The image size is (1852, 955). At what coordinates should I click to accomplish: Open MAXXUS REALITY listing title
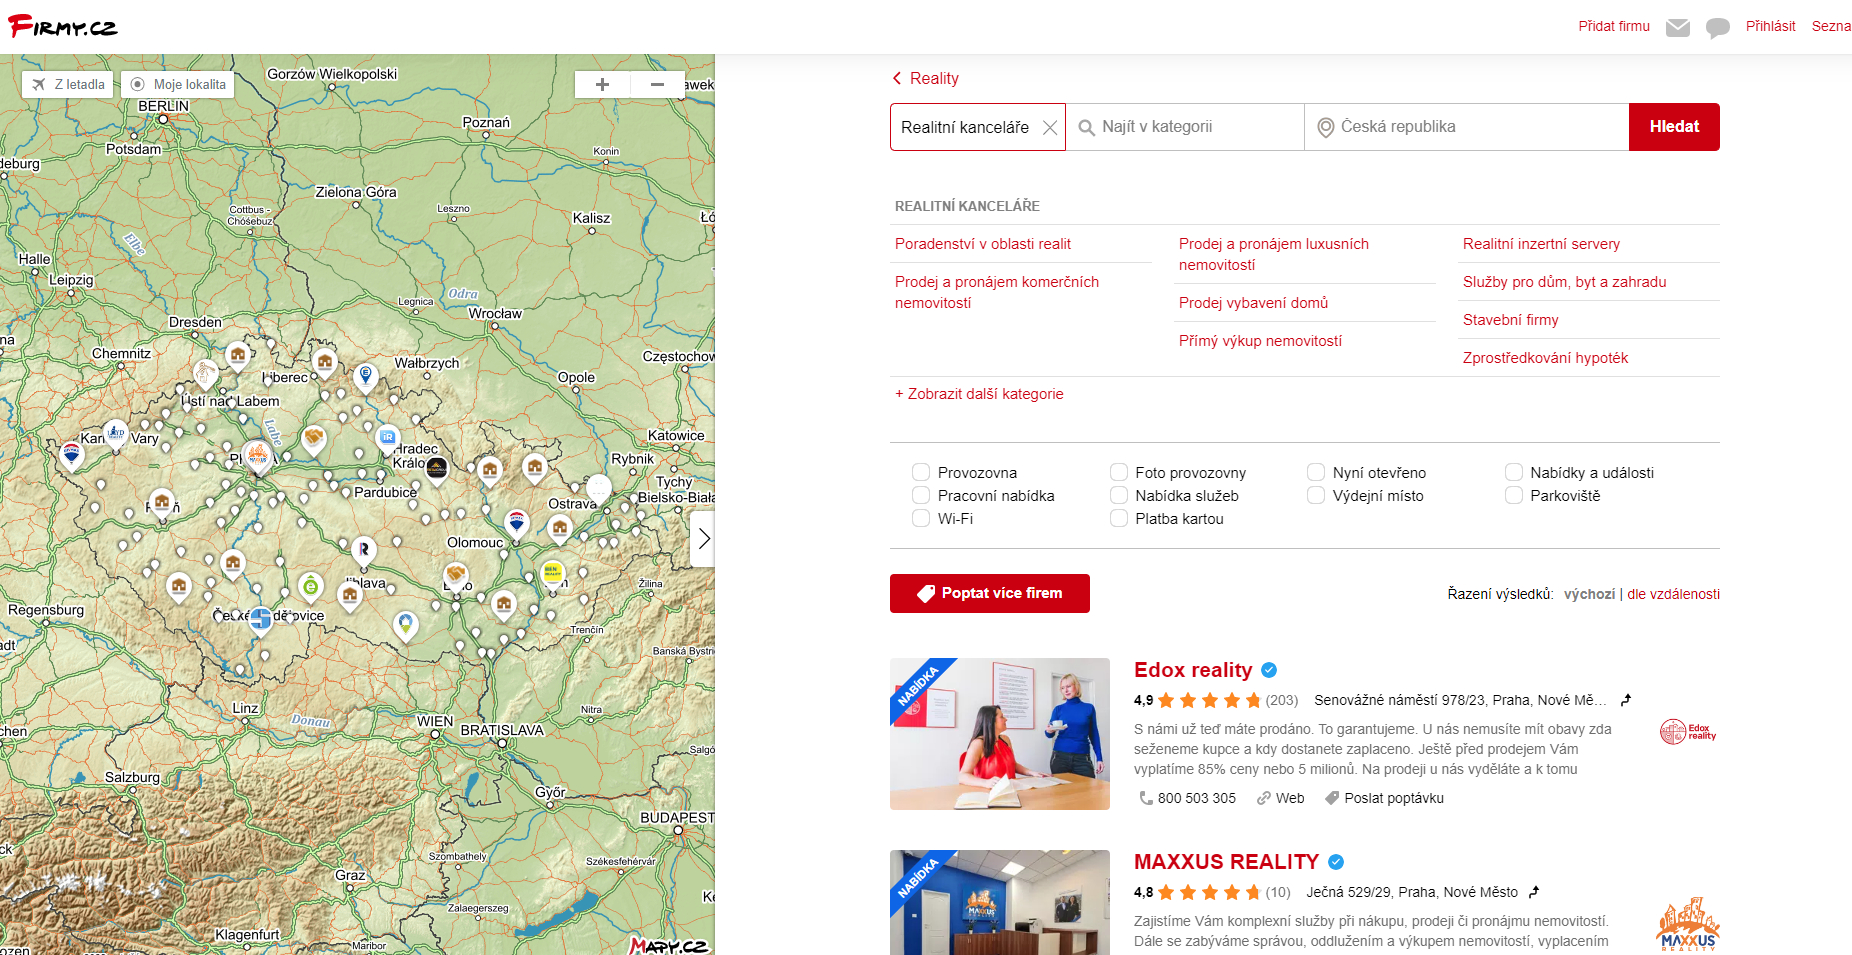pyautogui.click(x=1226, y=862)
